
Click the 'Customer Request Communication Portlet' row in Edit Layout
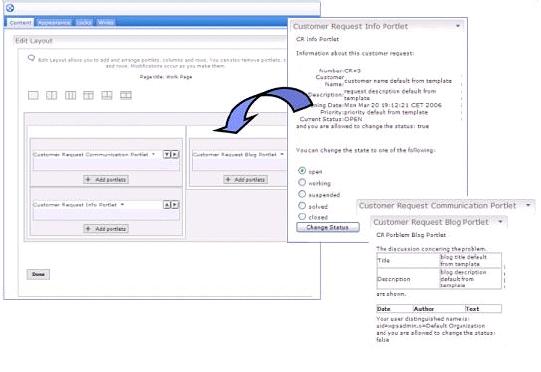point(106,155)
